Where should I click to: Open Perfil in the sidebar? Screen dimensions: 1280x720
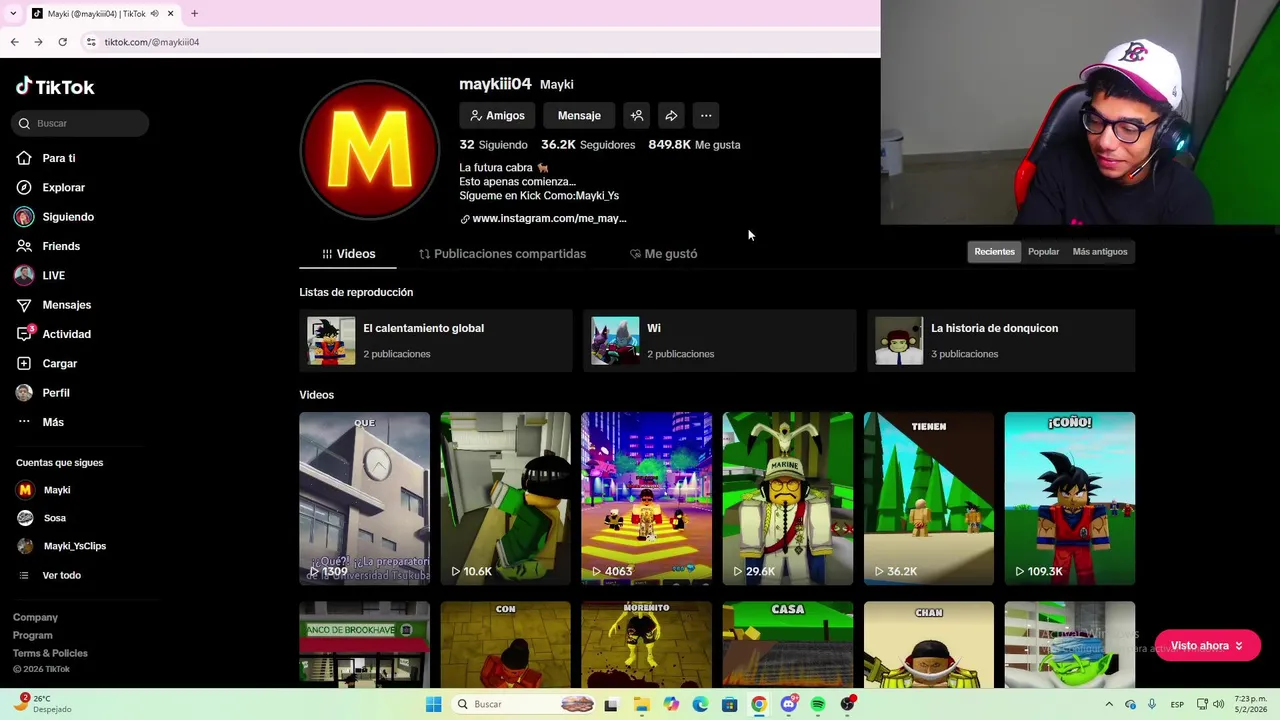click(55, 393)
